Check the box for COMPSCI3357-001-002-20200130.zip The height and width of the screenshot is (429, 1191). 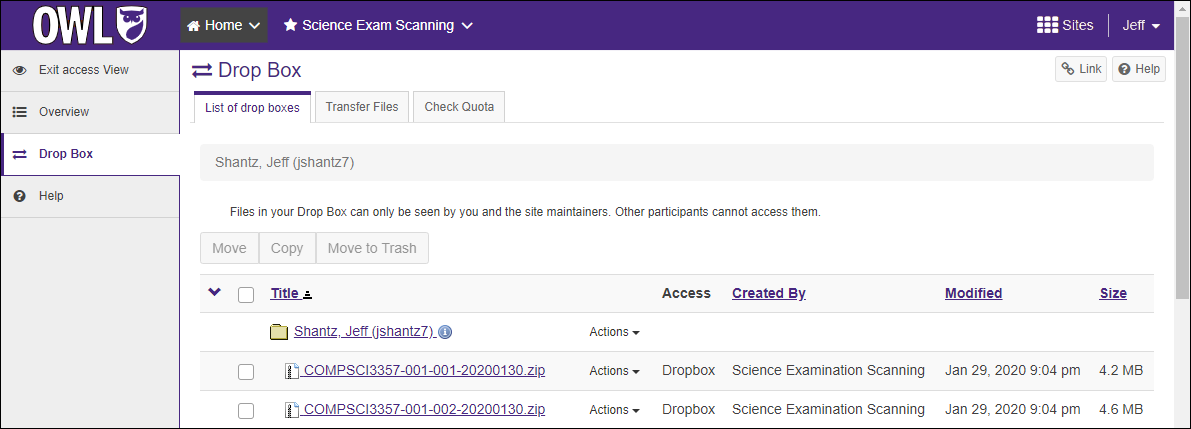(246, 411)
